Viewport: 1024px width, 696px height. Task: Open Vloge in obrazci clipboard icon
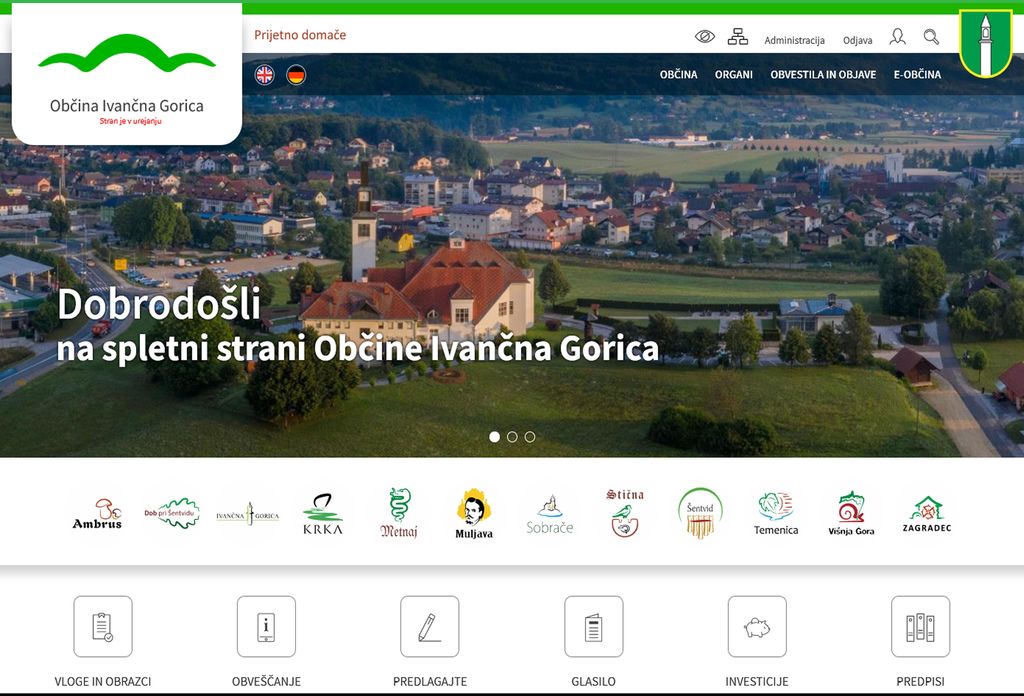(103, 627)
